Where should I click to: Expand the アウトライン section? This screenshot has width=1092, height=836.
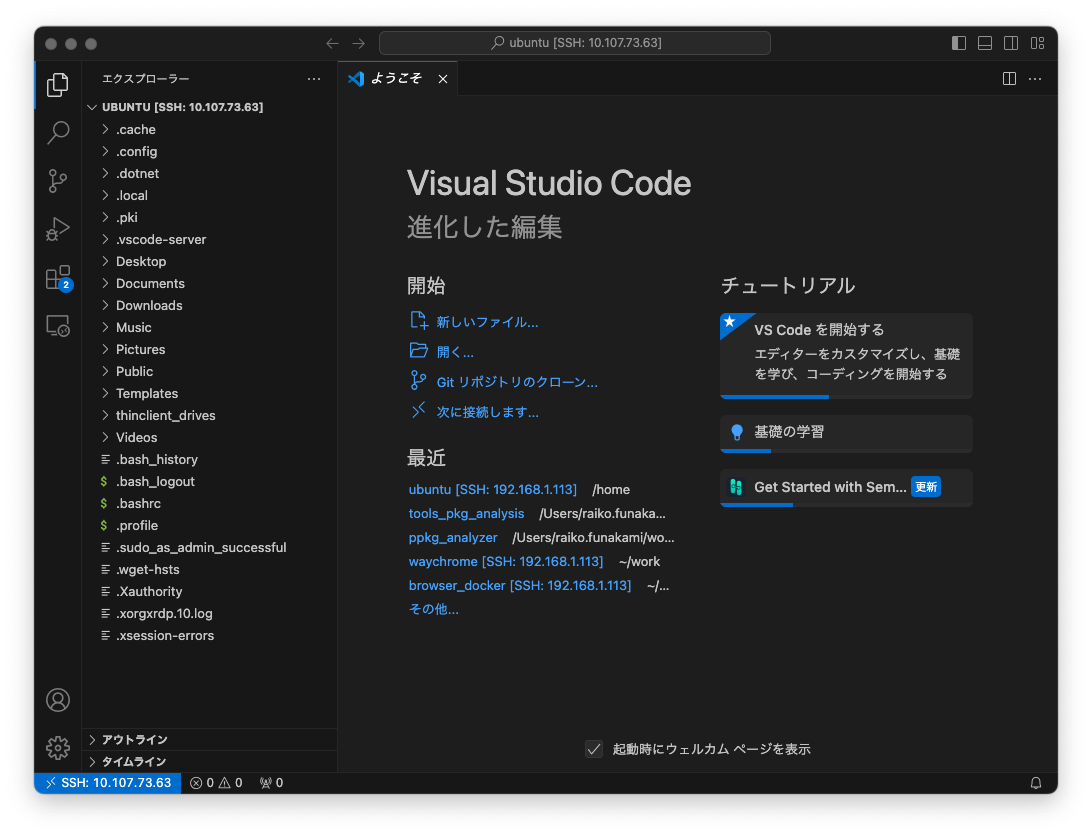[209, 739]
